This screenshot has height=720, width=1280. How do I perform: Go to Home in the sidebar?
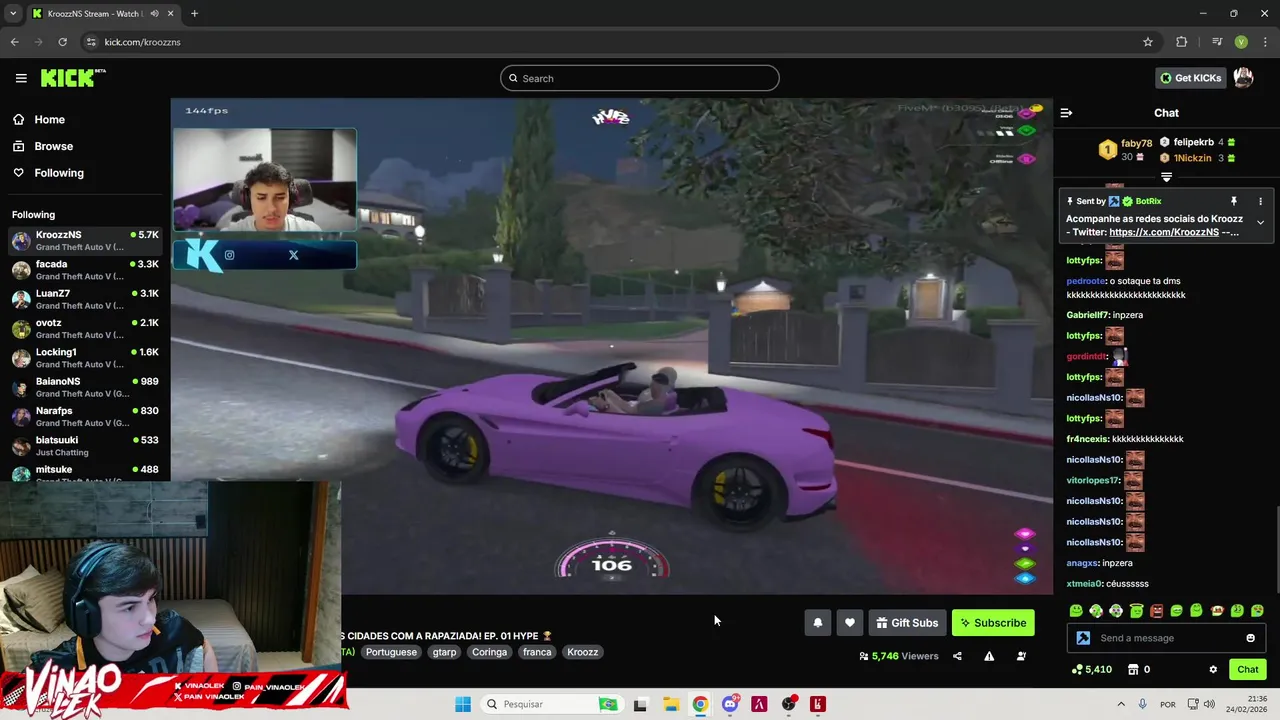(49, 119)
